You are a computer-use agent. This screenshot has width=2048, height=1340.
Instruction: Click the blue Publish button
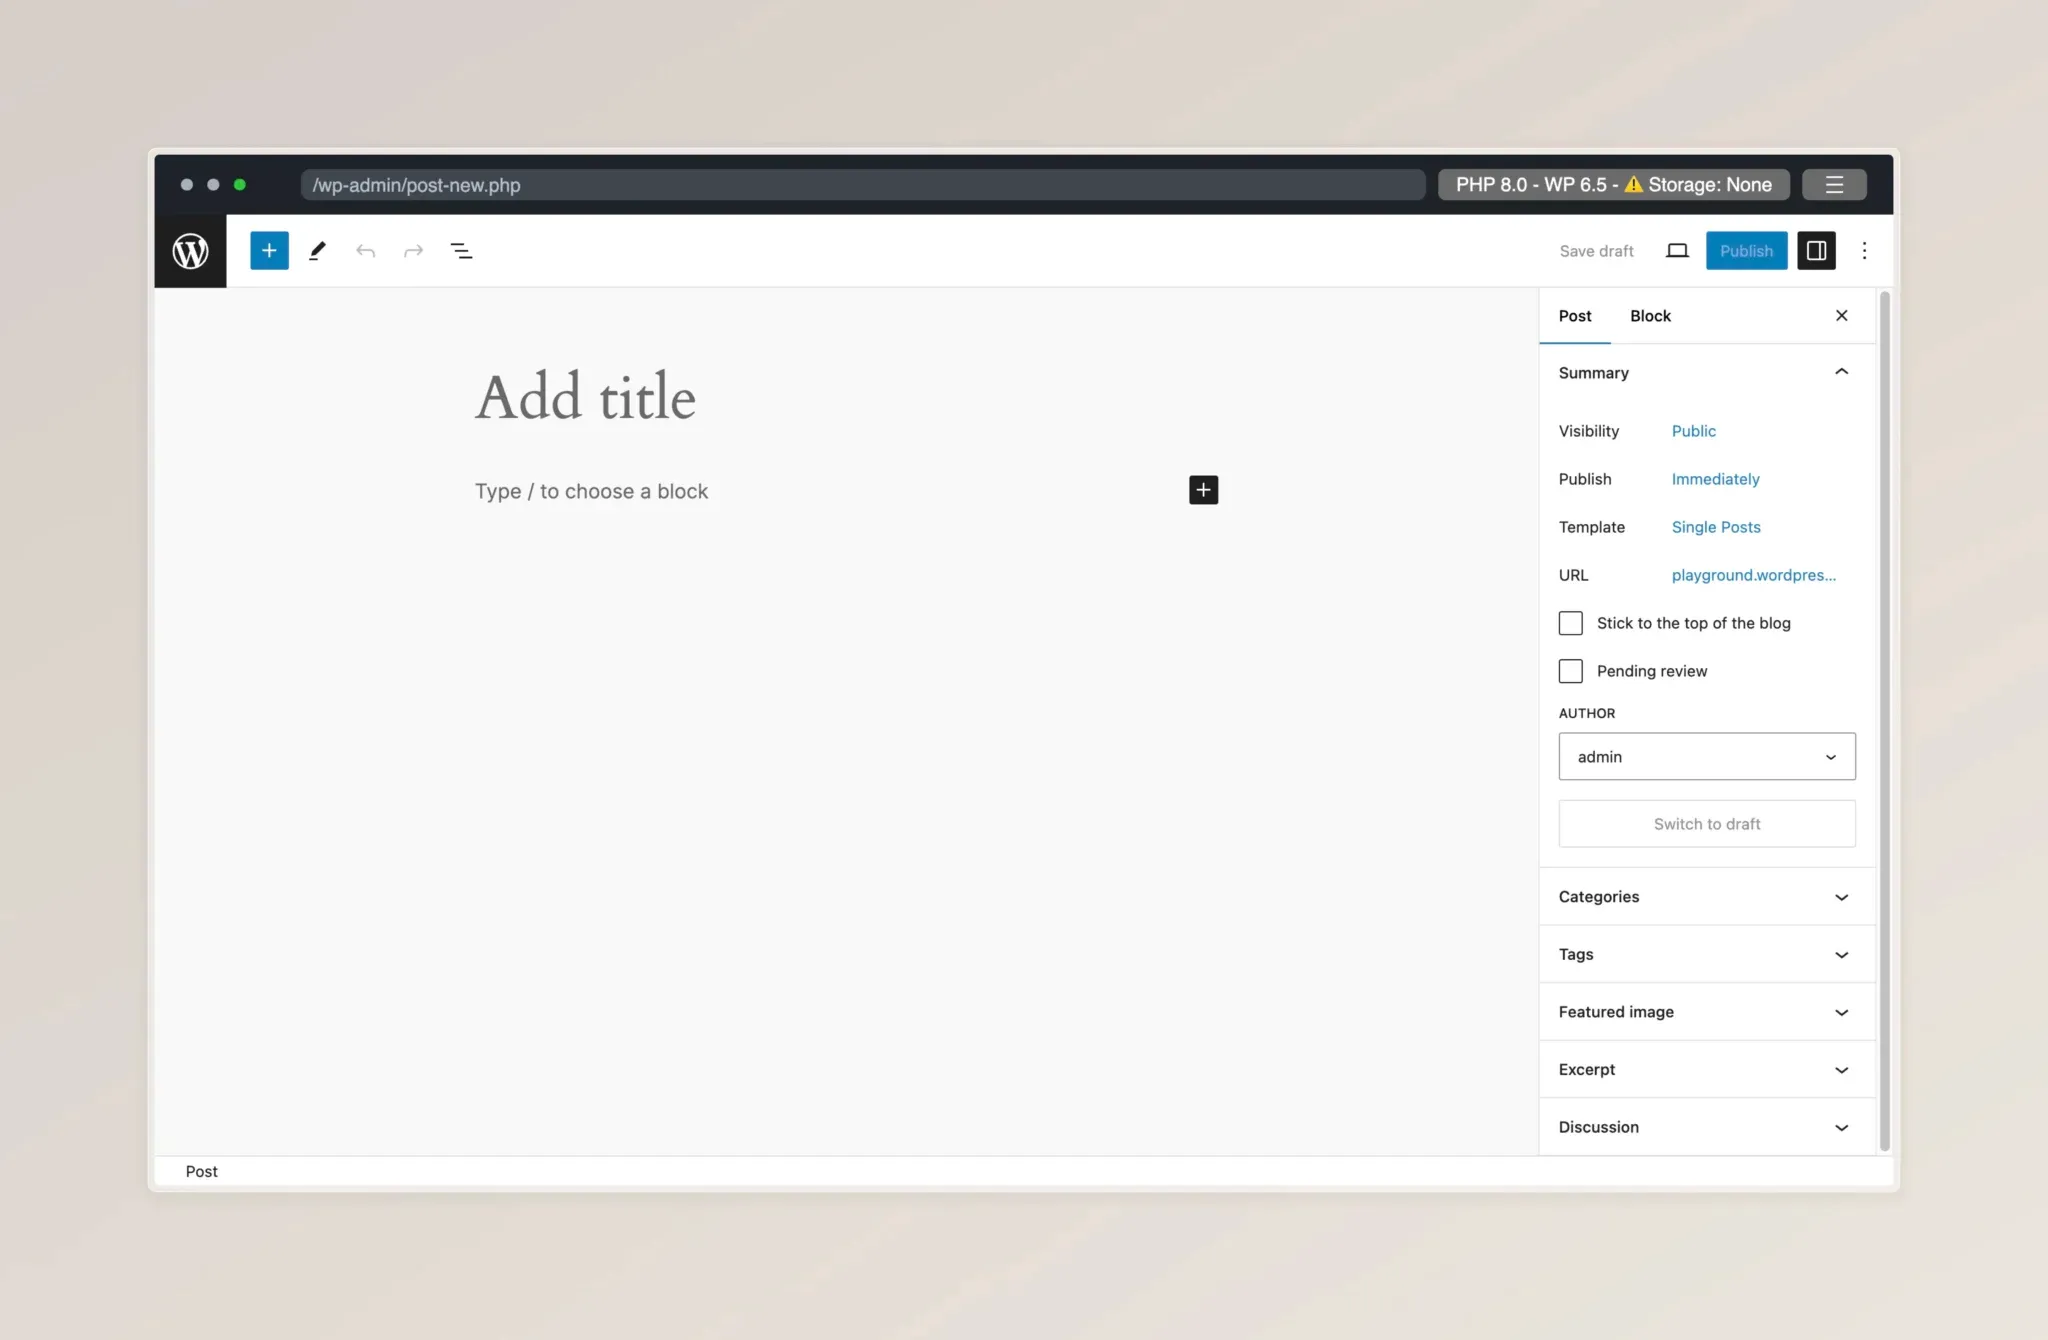(1746, 251)
